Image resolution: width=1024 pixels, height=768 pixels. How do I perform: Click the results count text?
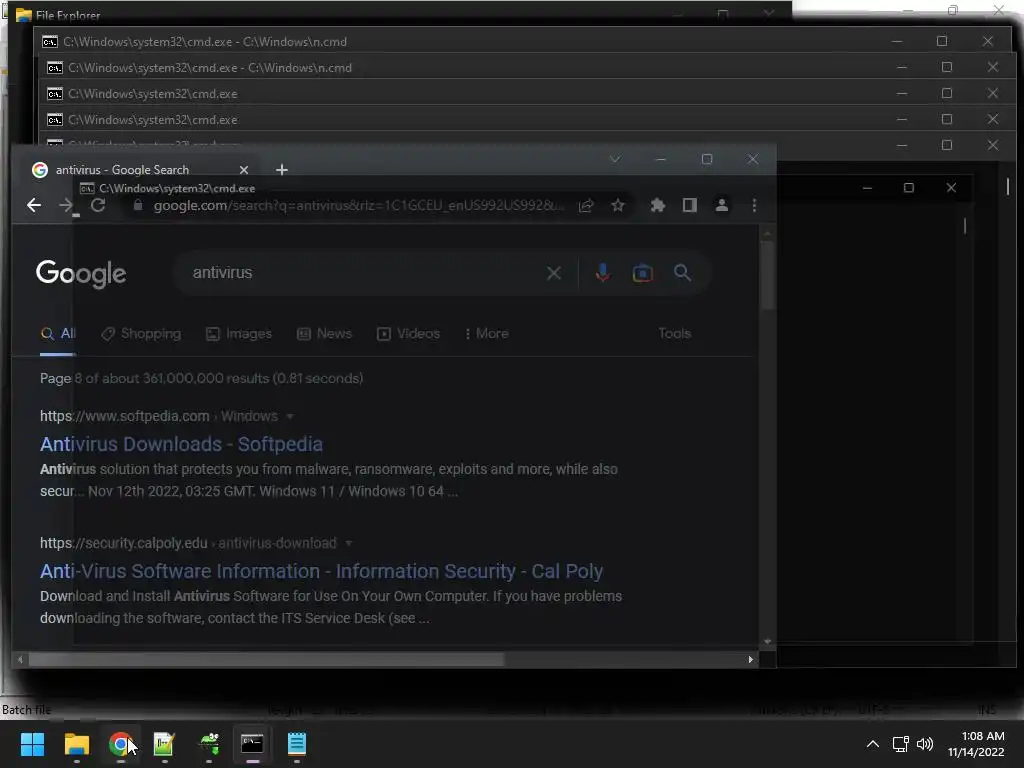(x=201, y=379)
